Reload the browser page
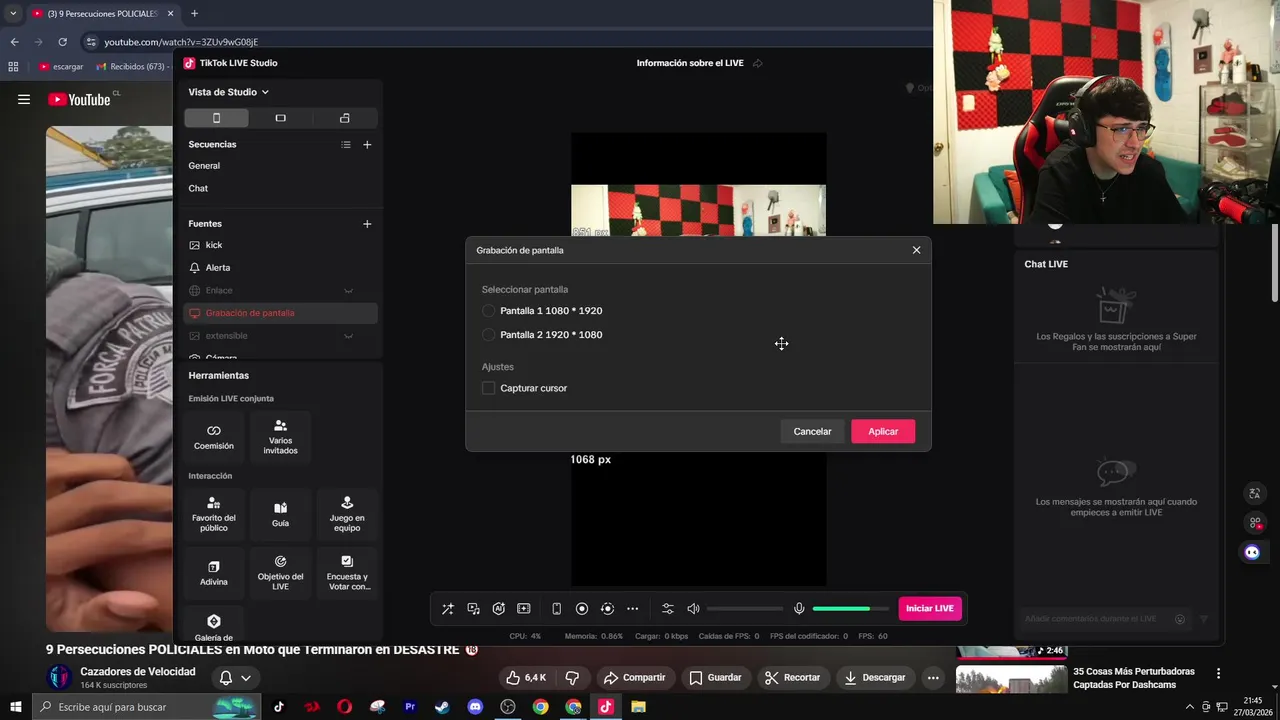The height and width of the screenshot is (720, 1280). 62,42
